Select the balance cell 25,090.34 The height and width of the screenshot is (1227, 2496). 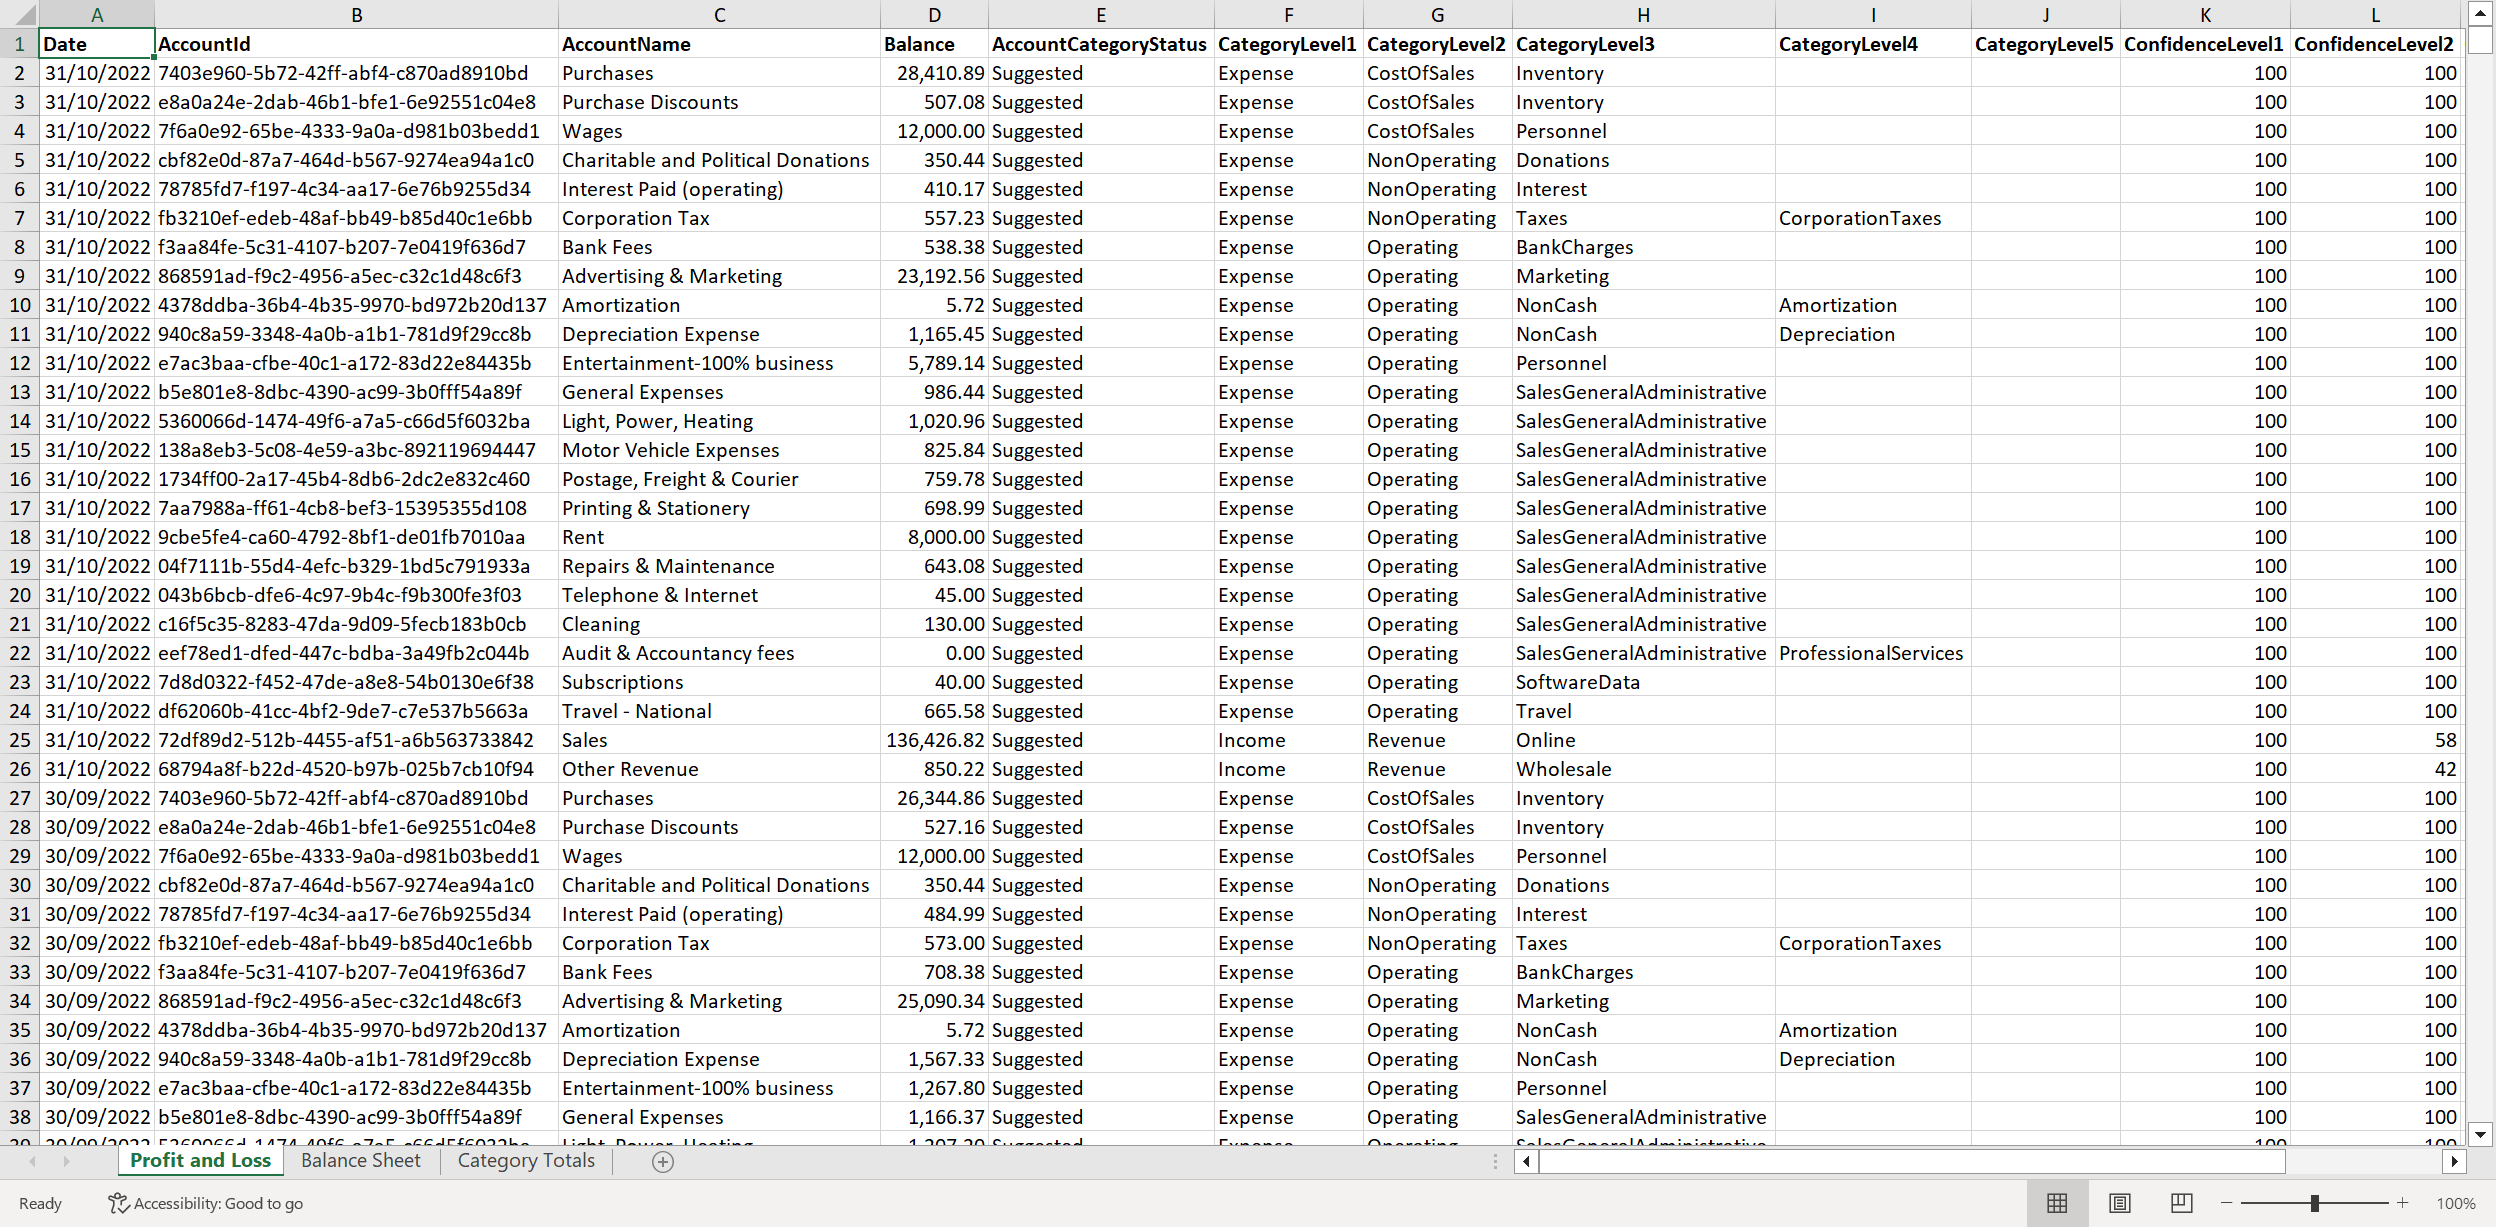934,1001
